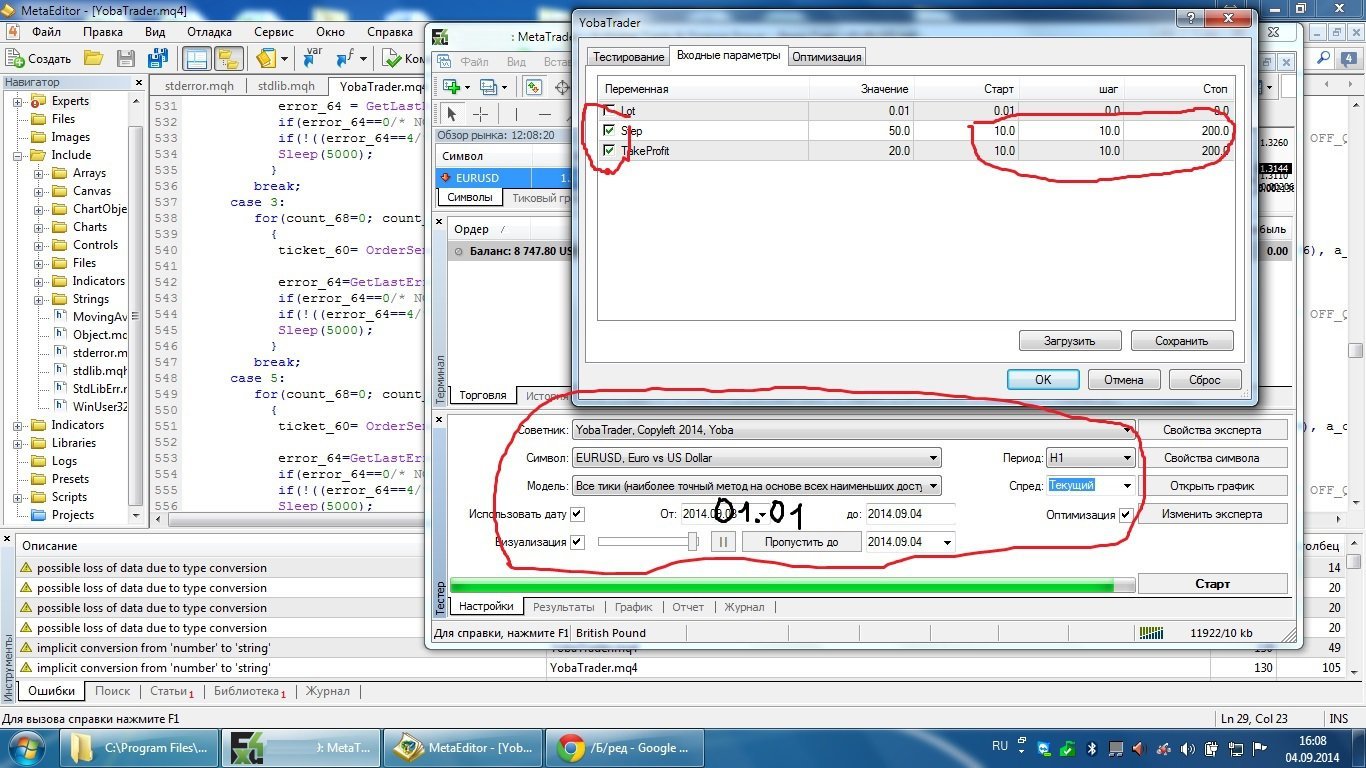Screen dimensions: 1366x768
Task: Click the Свойства эксперта button
Action: 1212,430
